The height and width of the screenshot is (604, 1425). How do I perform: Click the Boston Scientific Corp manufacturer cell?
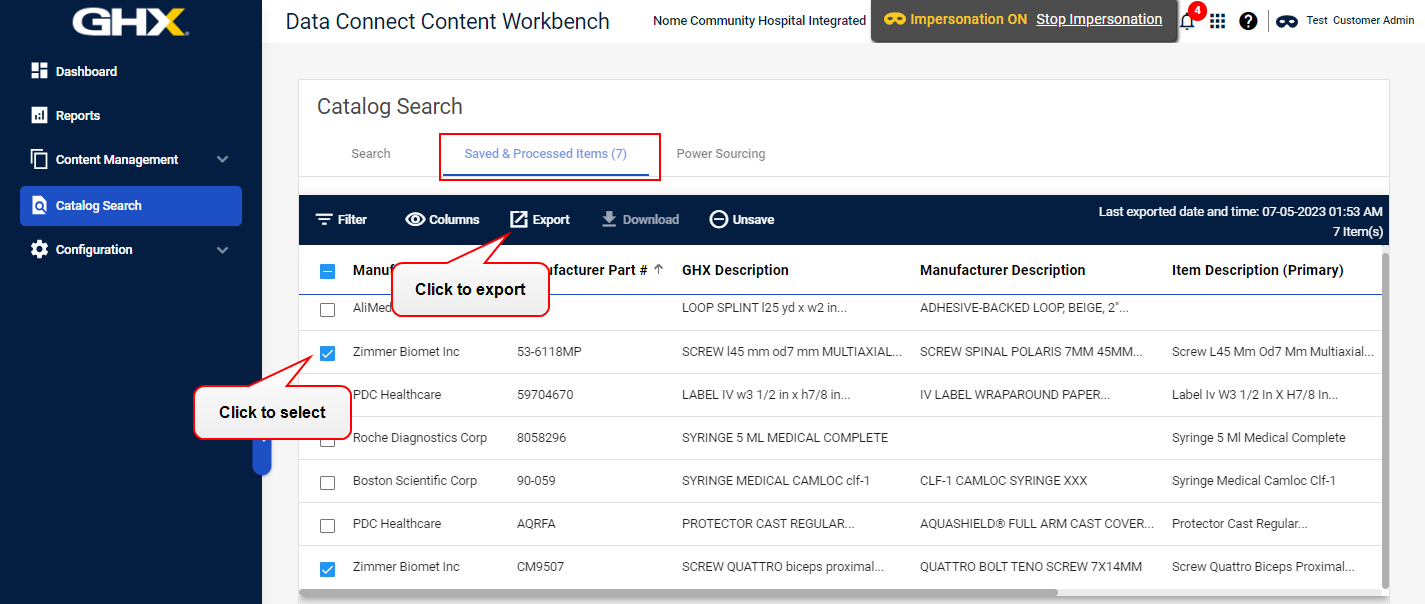[x=415, y=481]
